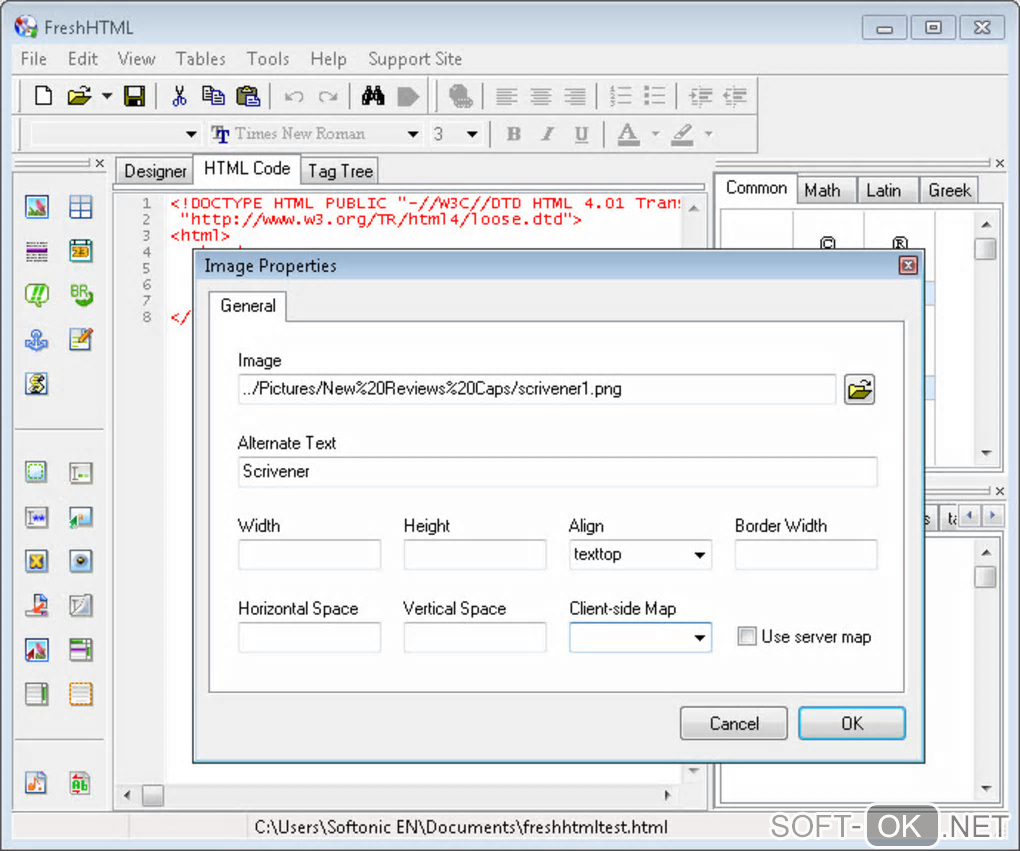This screenshot has height=851, width=1020.
Task: Open the File menu
Action: tap(33, 59)
